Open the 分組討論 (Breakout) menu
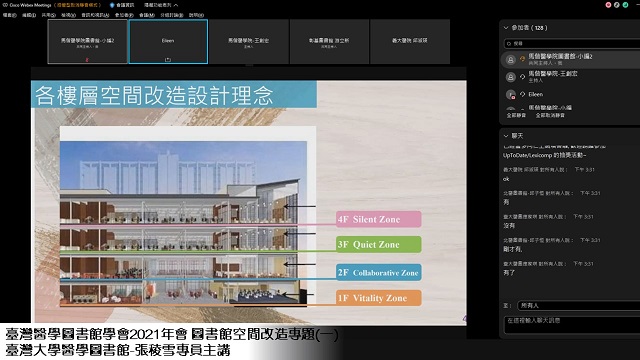Screen dimensions: 640x360 (172, 15)
